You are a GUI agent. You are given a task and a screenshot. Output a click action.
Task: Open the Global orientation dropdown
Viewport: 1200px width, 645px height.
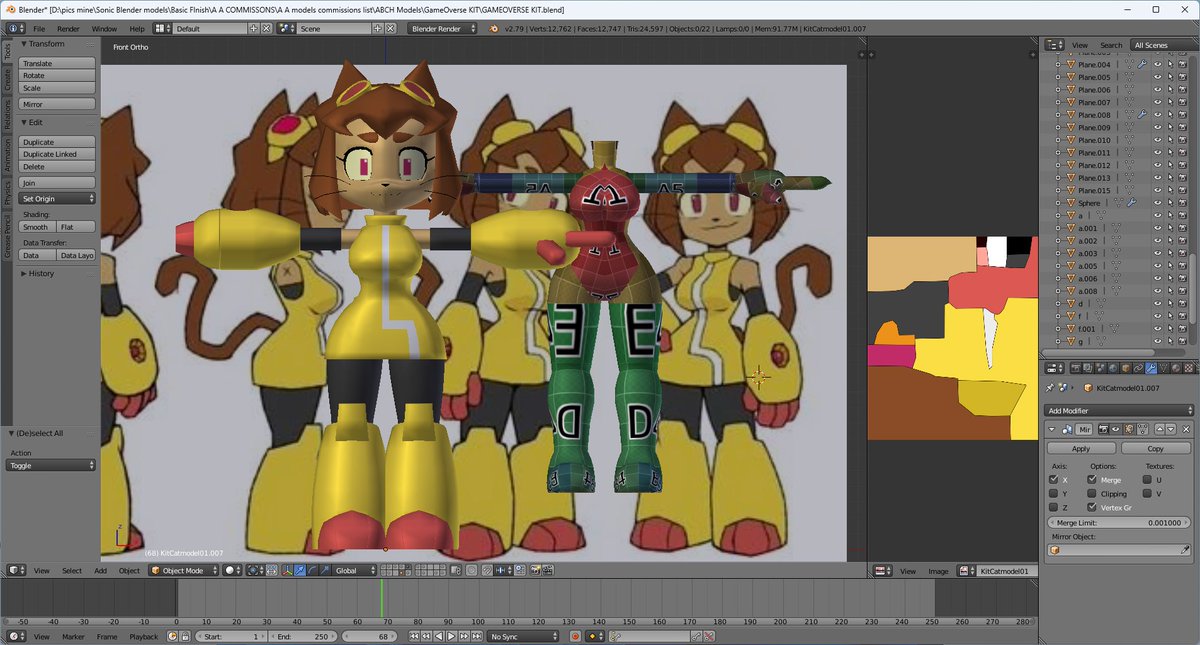pyautogui.click(x=355, y=570)
